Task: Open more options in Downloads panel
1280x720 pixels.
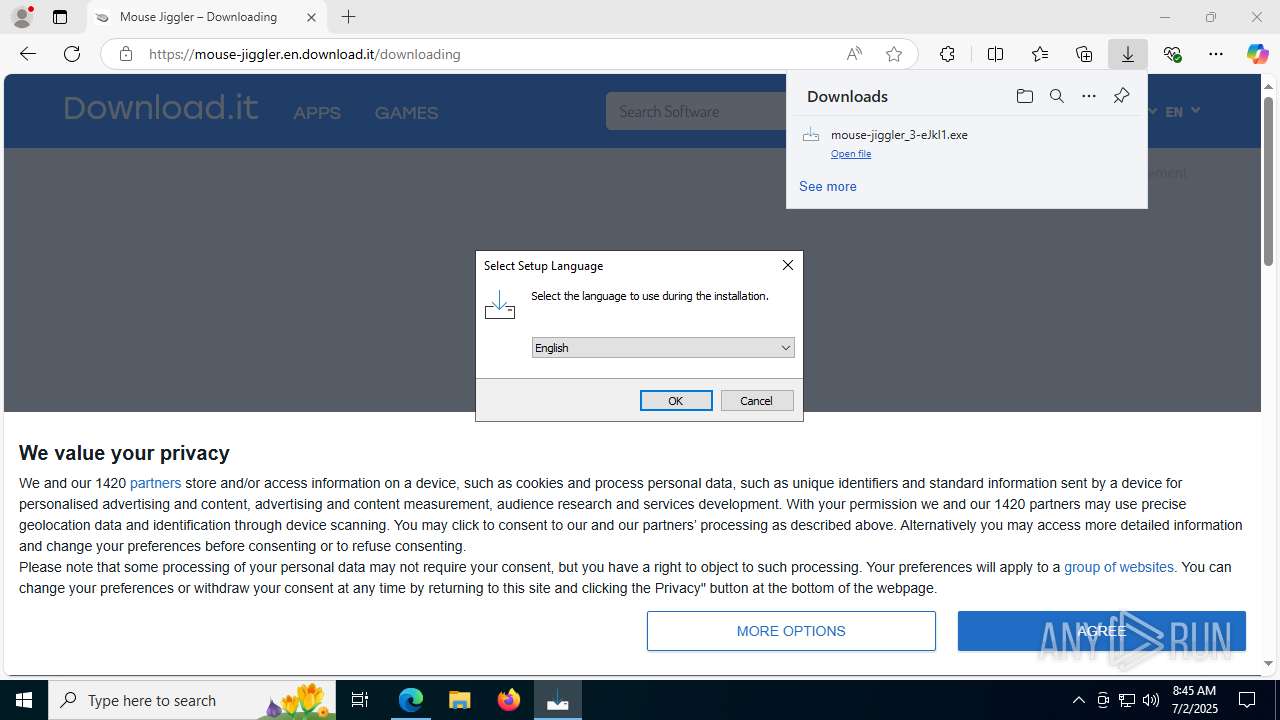Action: 1089,96
